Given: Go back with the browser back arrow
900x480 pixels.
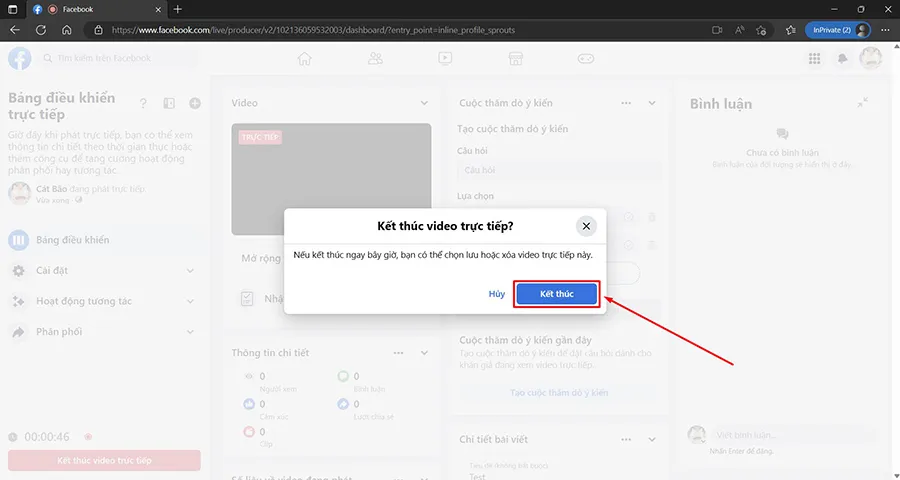Looking at the screenshot, I should click(15, 30).
